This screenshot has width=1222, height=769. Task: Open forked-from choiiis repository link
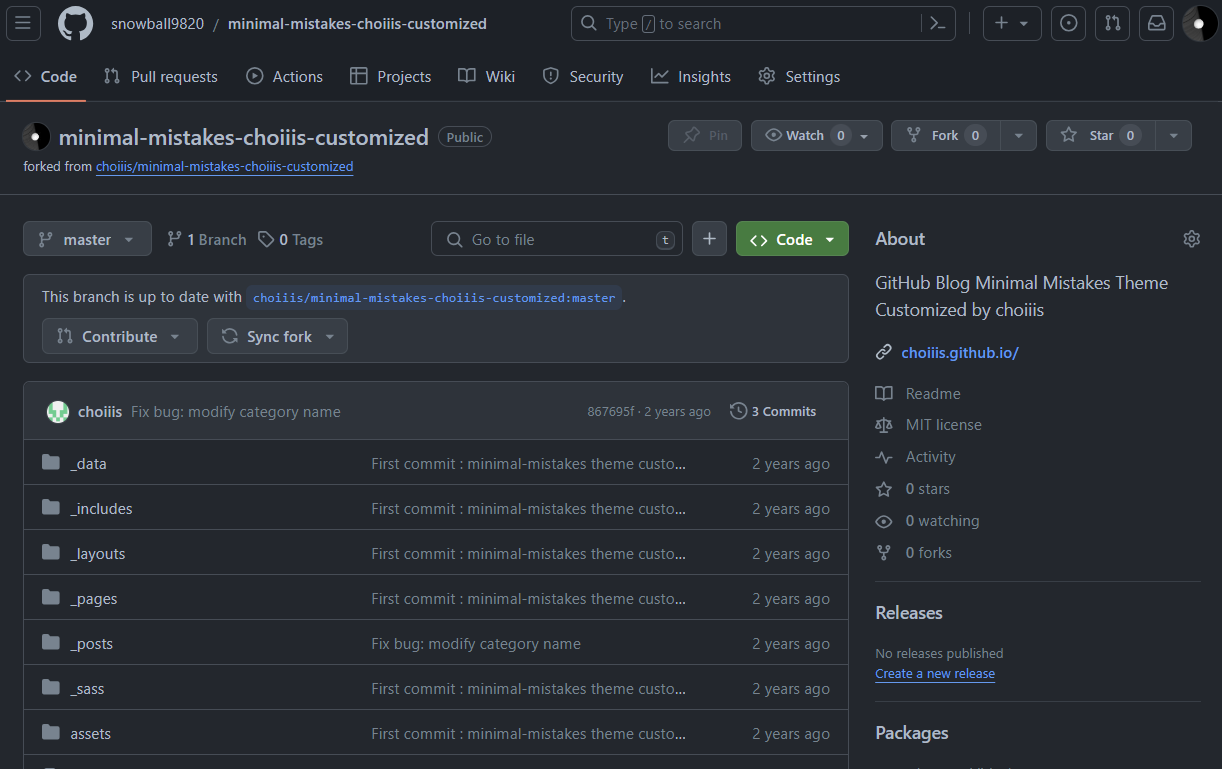coord(225,167)
